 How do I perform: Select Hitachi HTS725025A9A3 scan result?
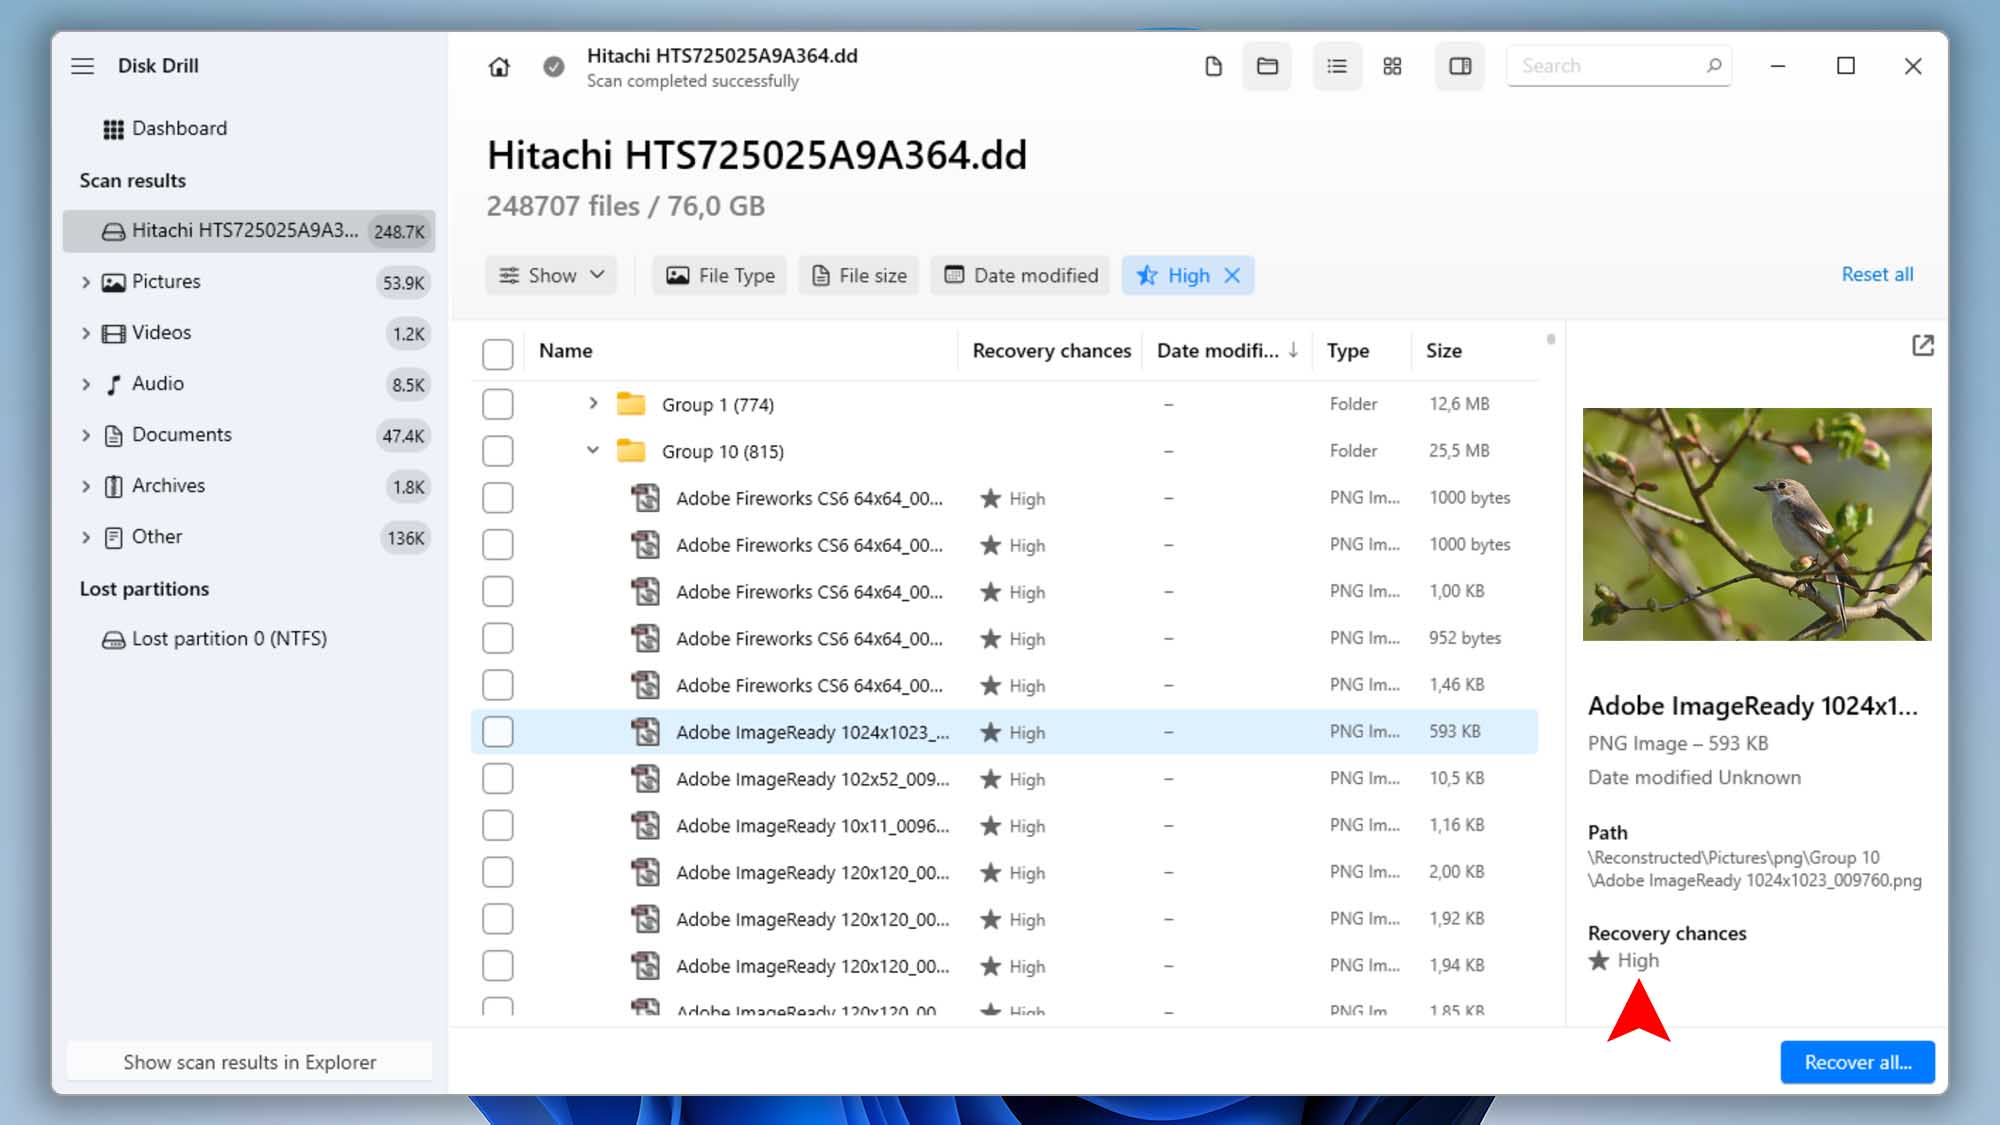coord(249,231)
